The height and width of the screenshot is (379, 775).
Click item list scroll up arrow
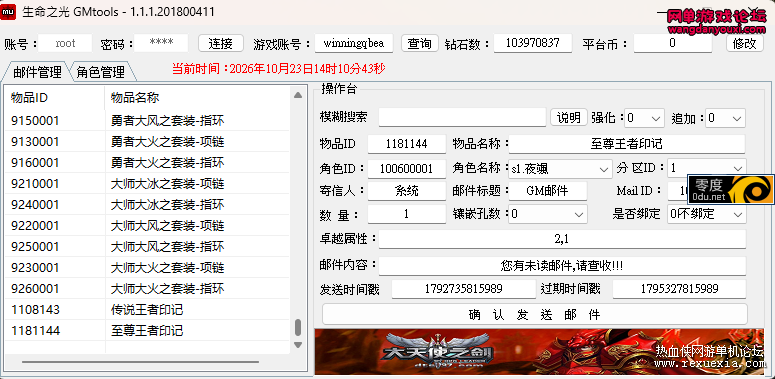[298, 95]
